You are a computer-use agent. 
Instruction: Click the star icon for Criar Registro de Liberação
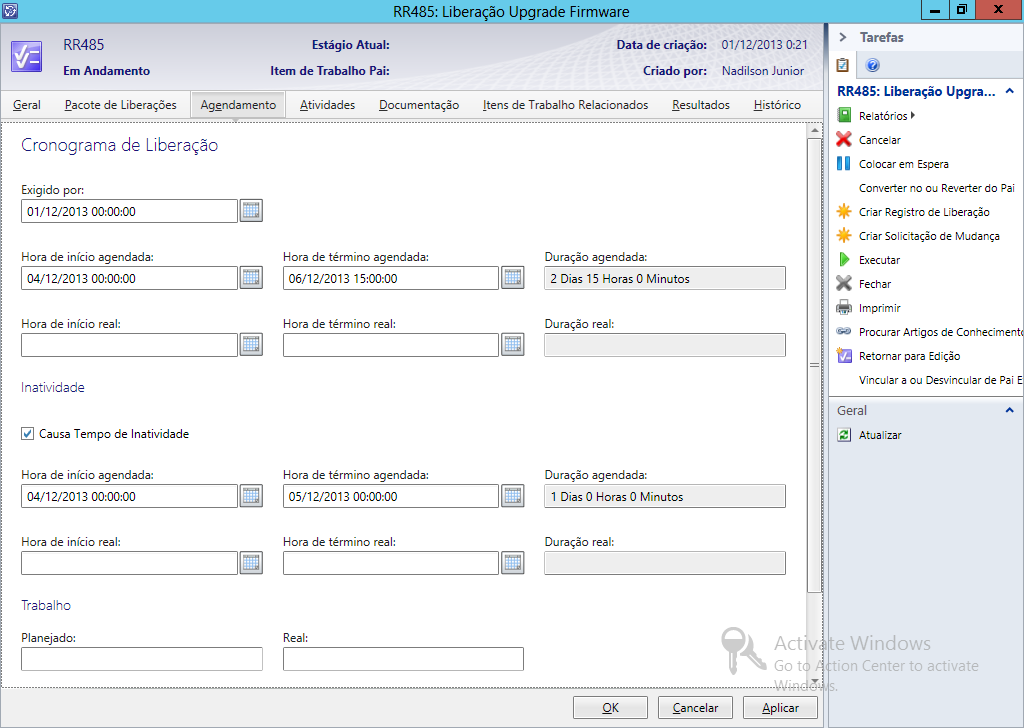[x=844, y=212]
